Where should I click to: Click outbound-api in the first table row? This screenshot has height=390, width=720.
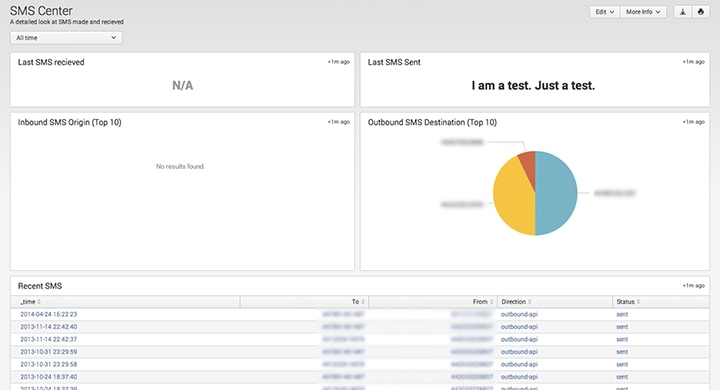point(519,314)
